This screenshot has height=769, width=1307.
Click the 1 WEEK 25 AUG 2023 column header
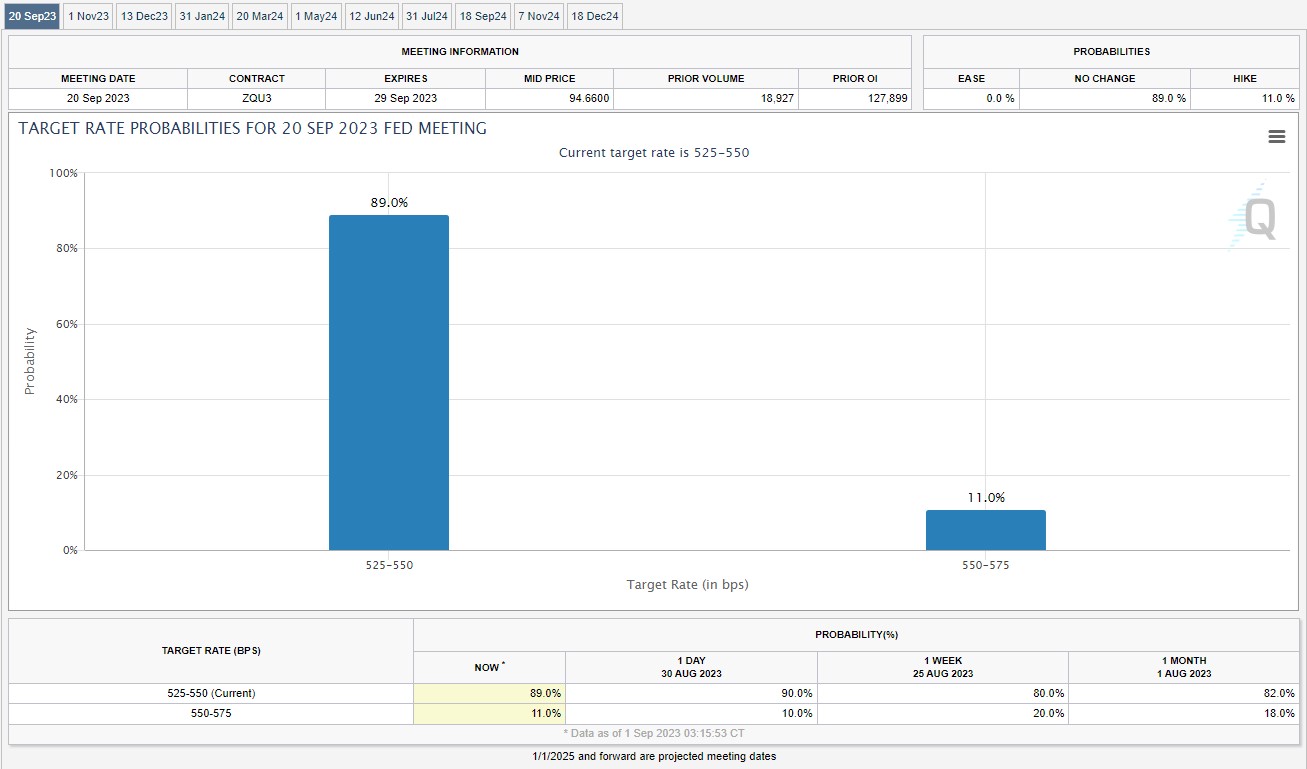click(x=942, y=667)
